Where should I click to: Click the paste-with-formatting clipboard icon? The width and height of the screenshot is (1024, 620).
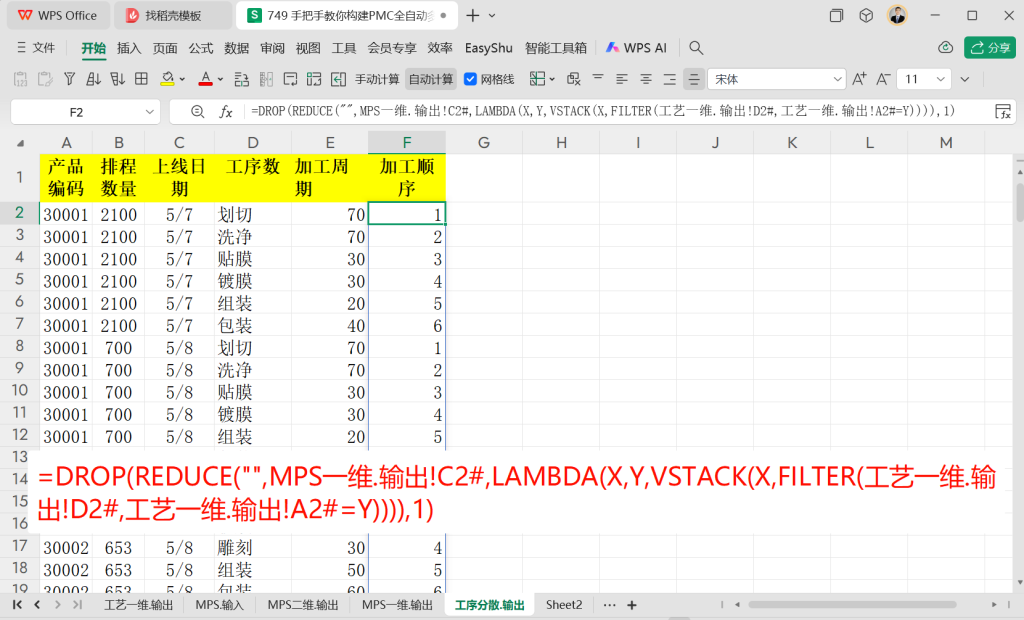[45, 79]
